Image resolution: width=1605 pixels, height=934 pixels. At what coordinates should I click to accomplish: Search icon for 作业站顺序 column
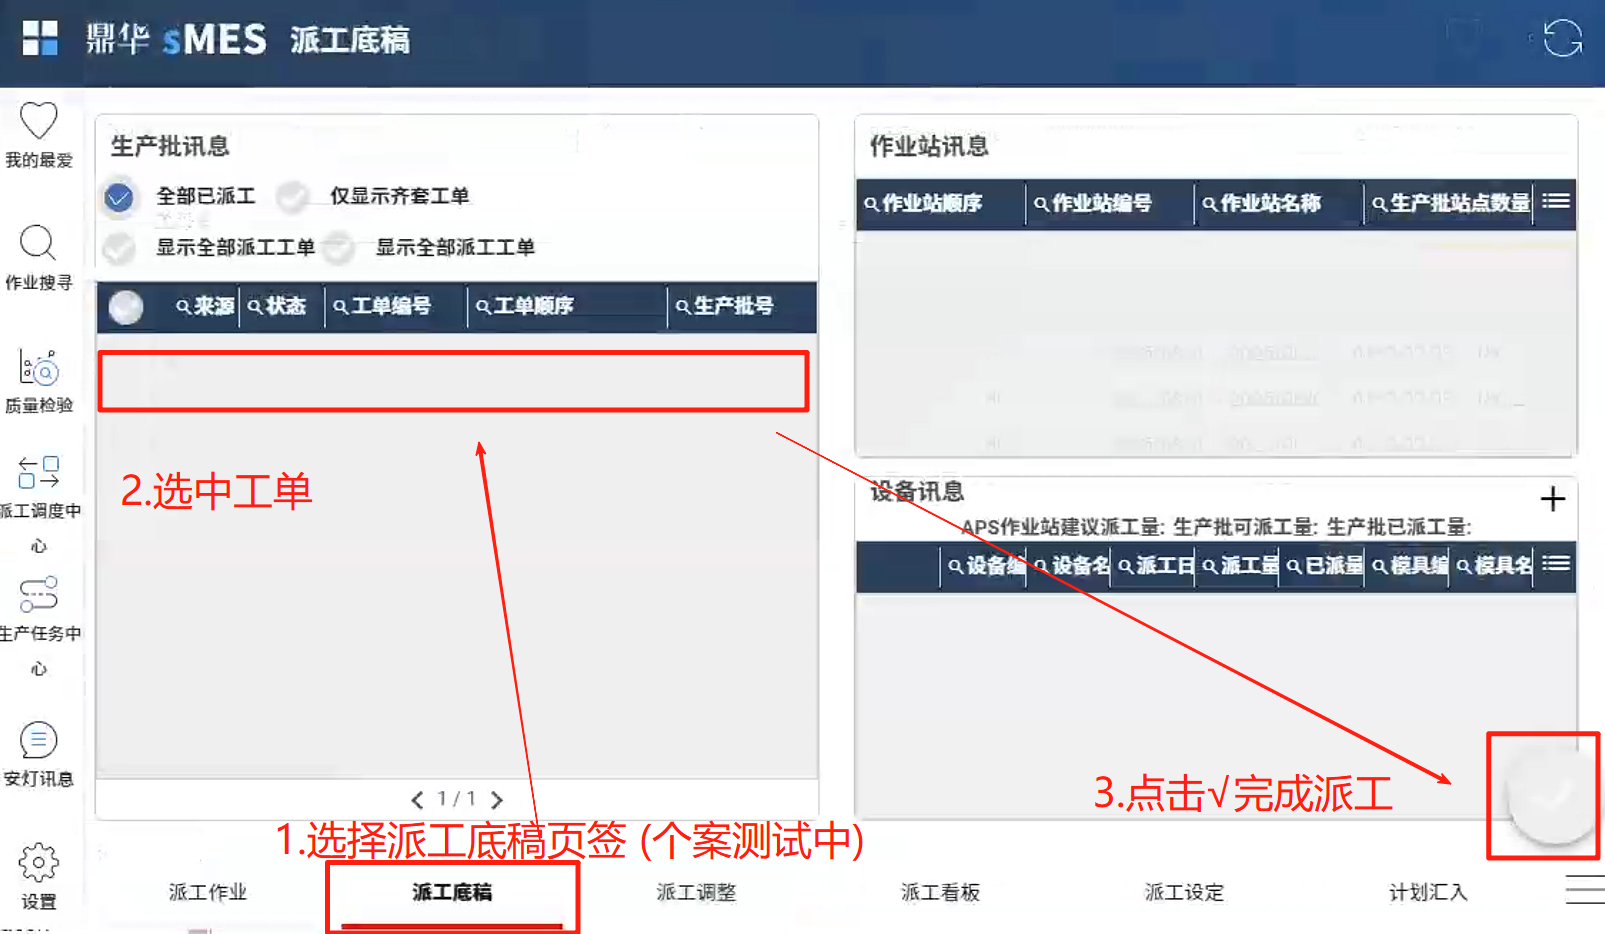pyautogui.click(x=872, y=204)
